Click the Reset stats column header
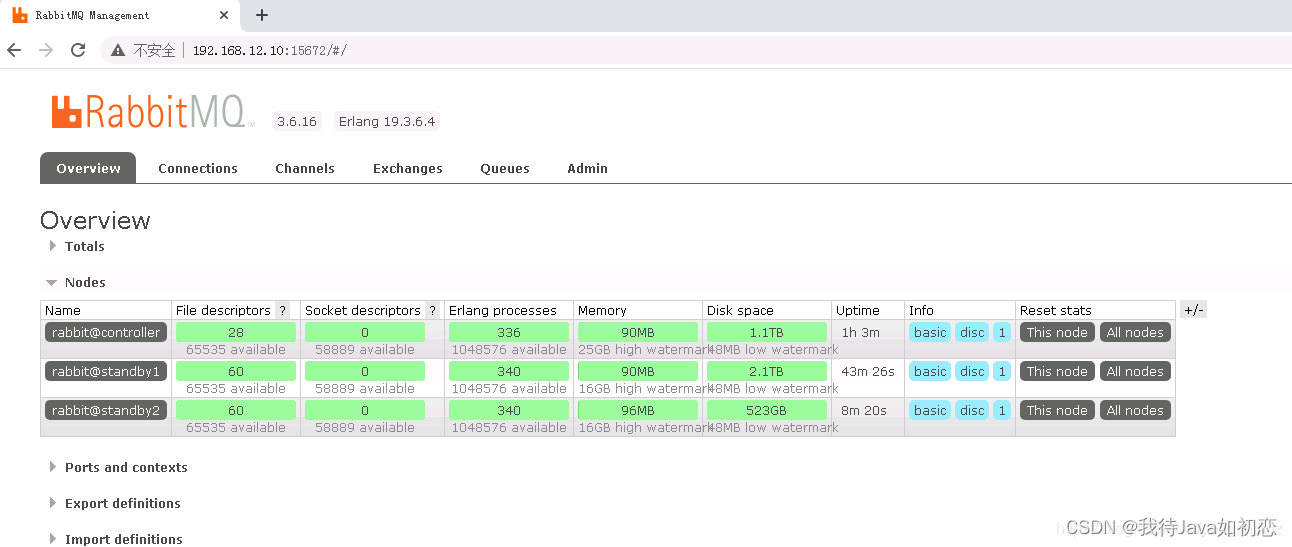1292x547 pixels. pos(1056,310)
